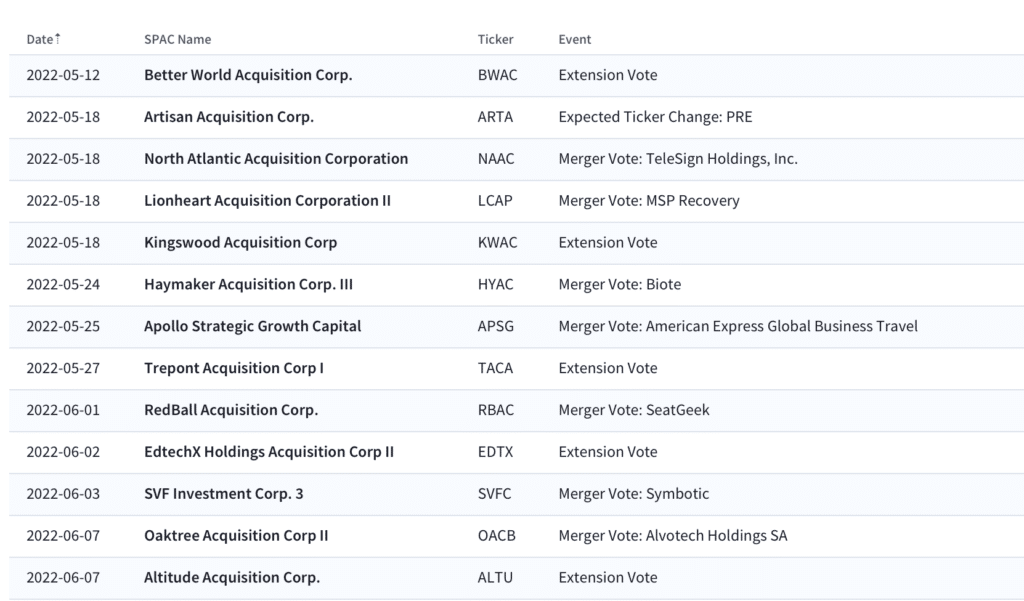Image resolution: width=1024 pixels, height=601 pixels.
Task: Click the Date sort arrow icon
Action: [x=57, y=39]
